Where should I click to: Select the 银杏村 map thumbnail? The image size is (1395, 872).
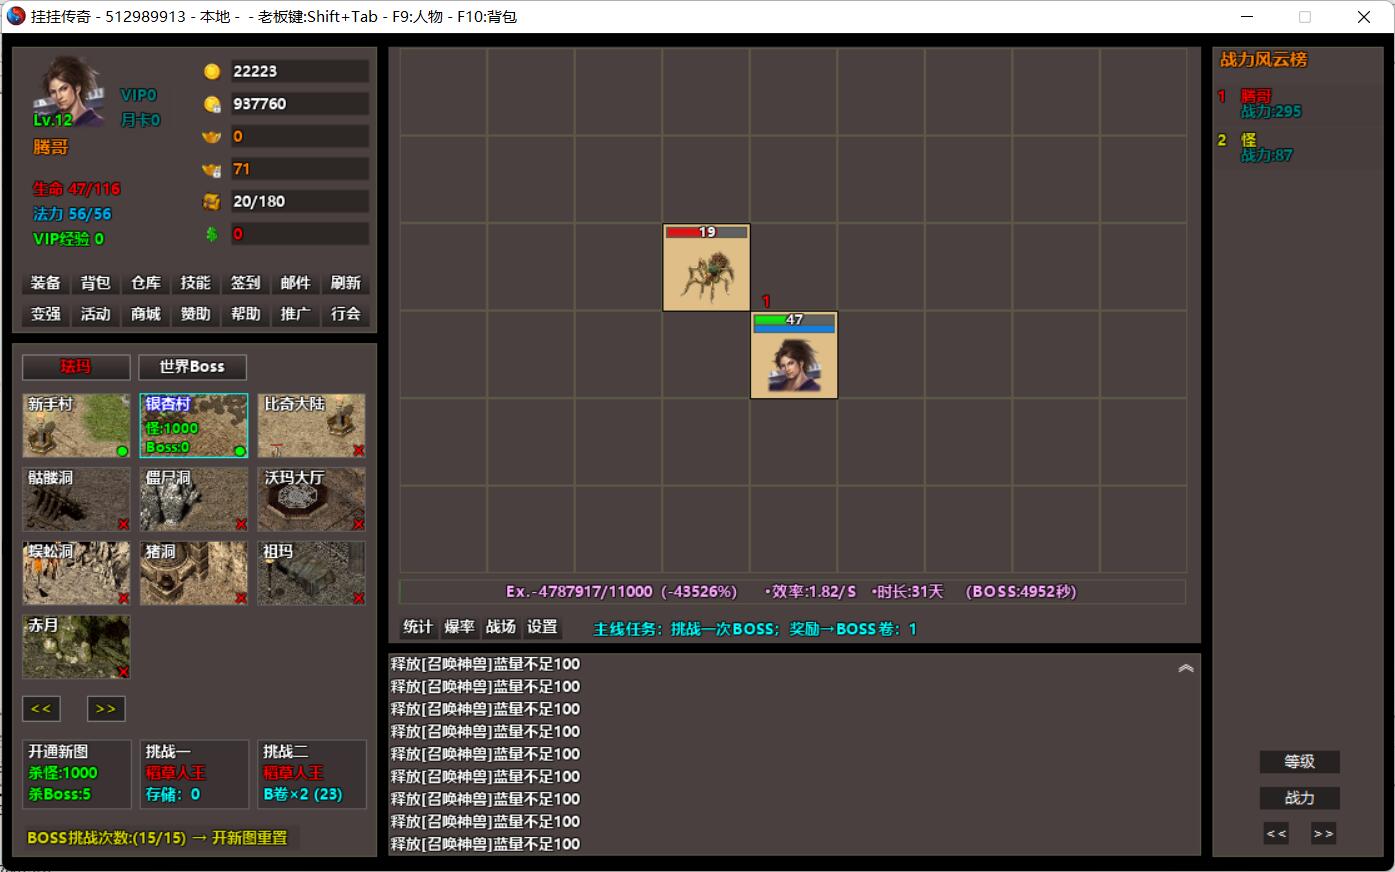[x=194, y=426]
